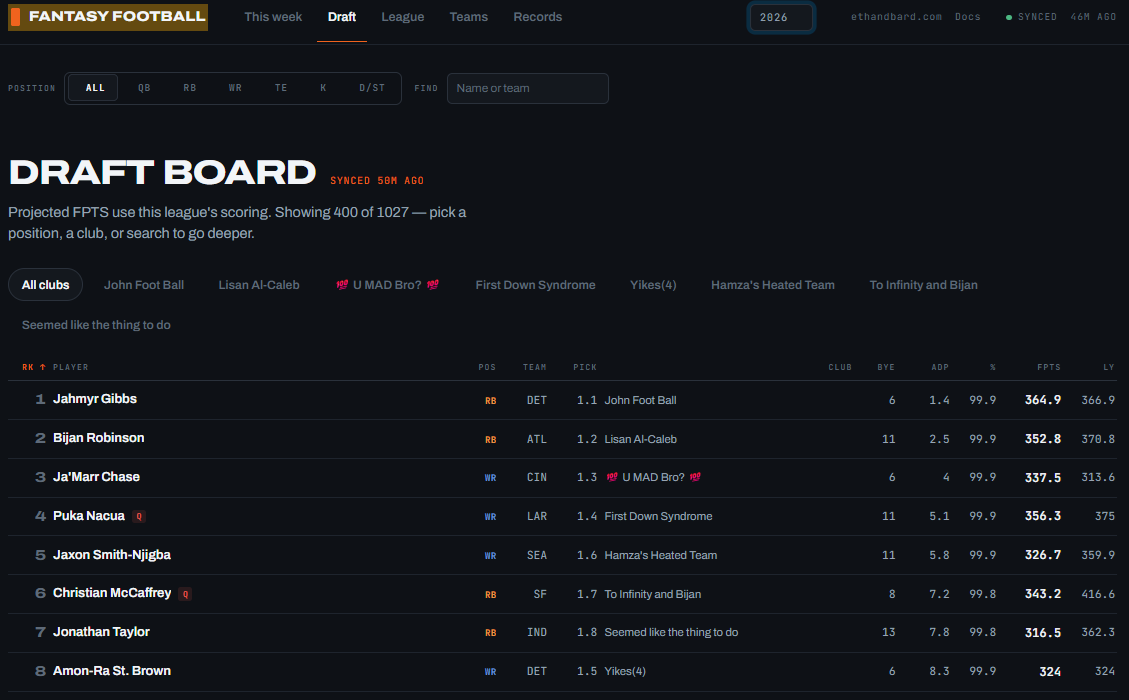
Task: Filter by Lisan Al-Caleb club chip
Action: [x=259, y=284]
